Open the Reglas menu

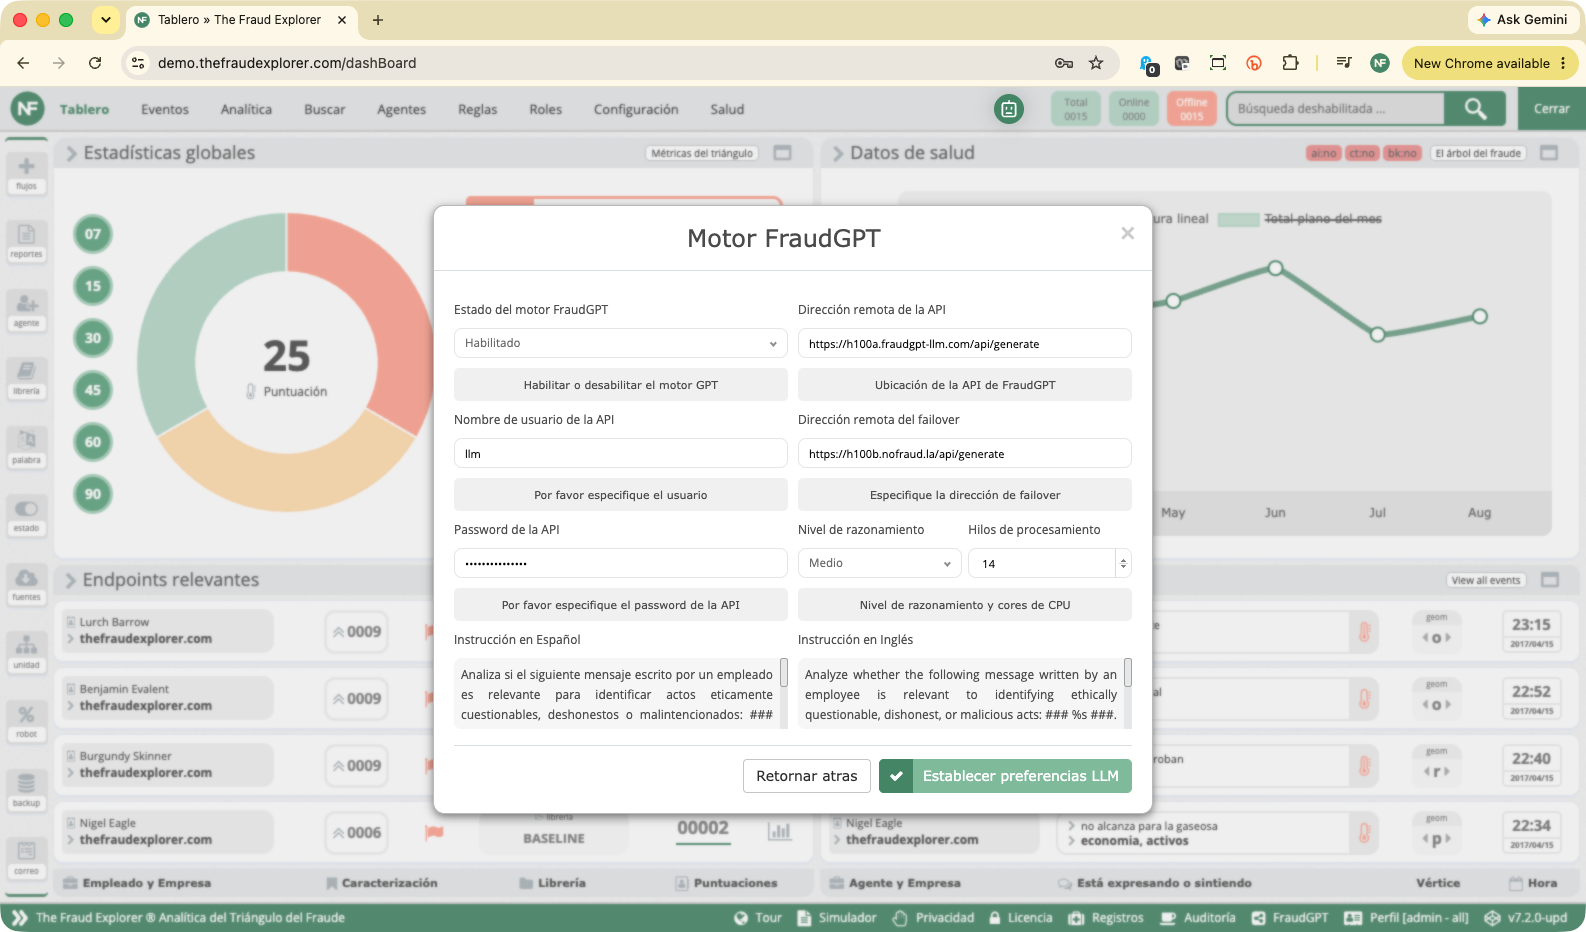tap(477, 109)
